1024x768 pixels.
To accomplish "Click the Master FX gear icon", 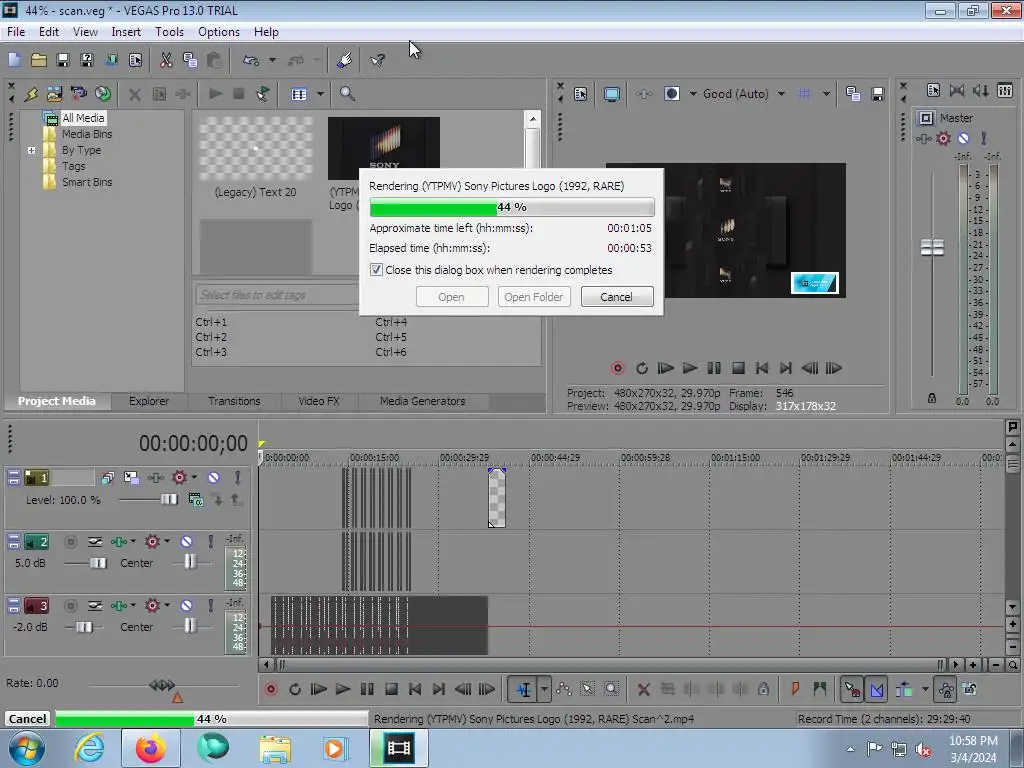I will coord(944,138).
